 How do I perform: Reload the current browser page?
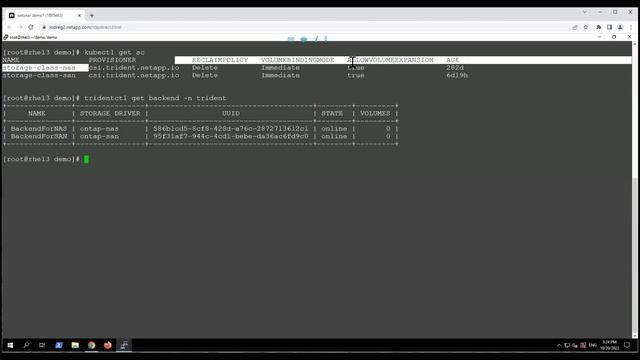31,27
